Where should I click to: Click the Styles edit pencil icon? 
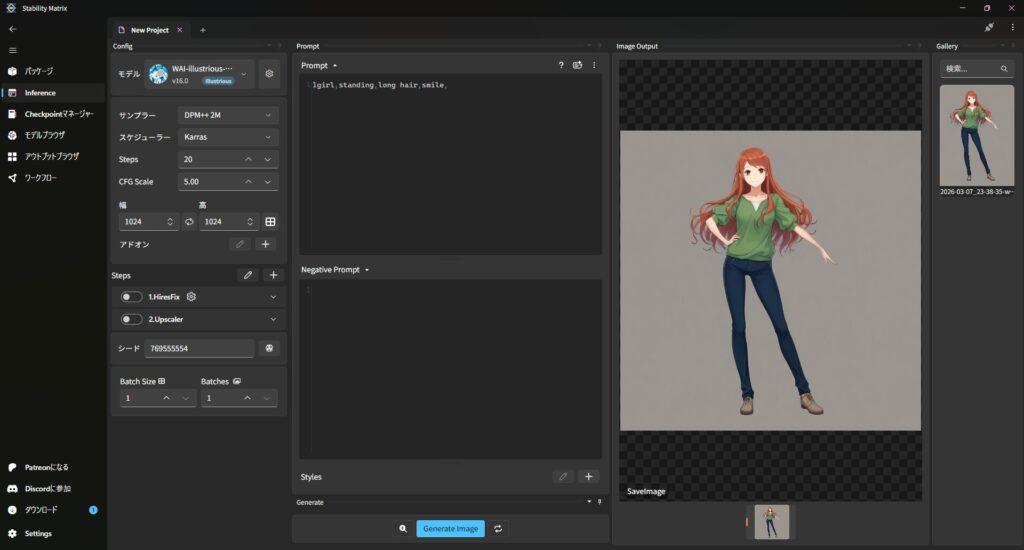tap(563, 477)
